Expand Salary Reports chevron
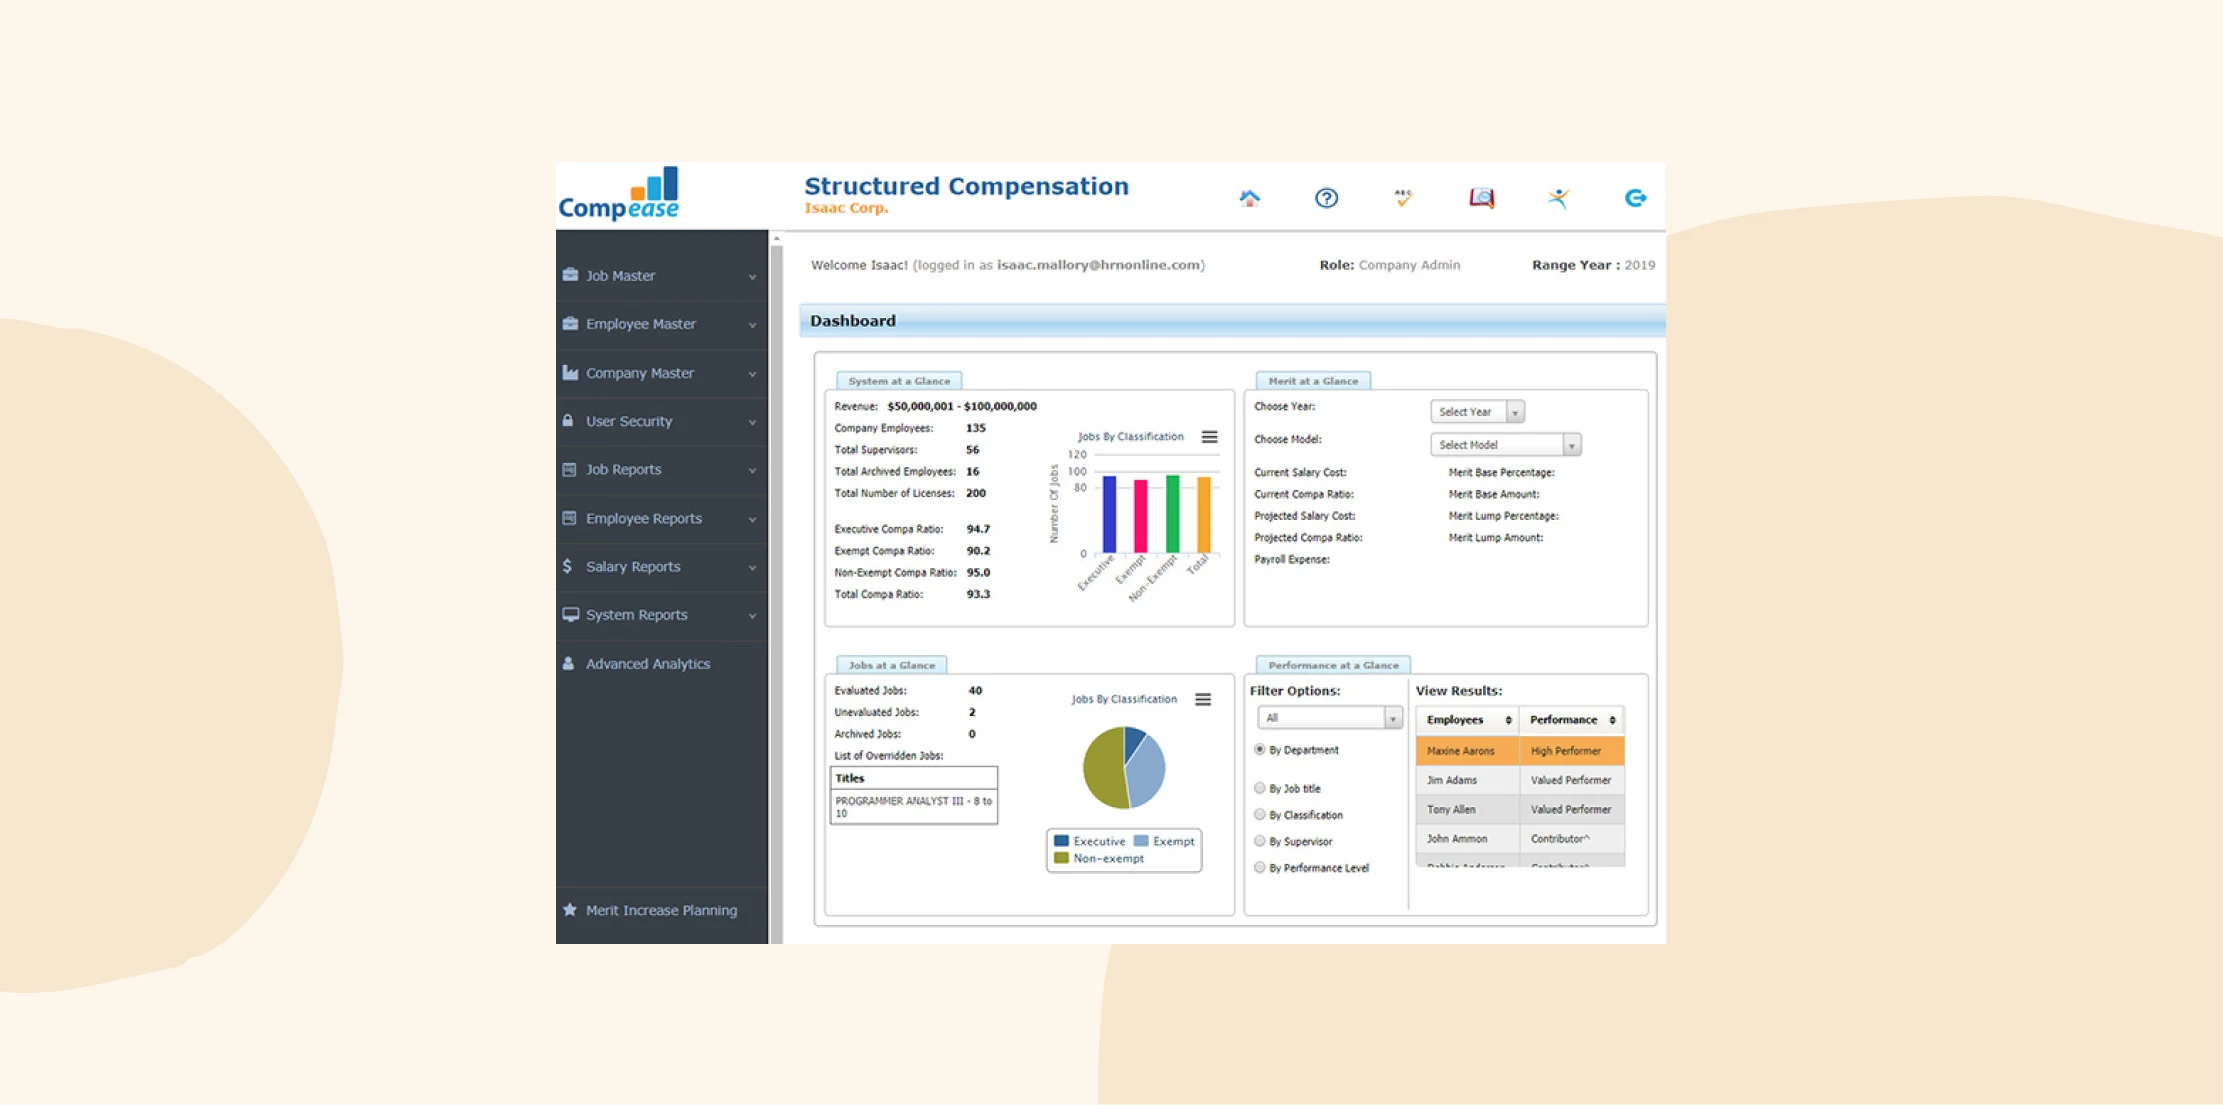Screen dimensions: 2223x1105 pos(752,568)
